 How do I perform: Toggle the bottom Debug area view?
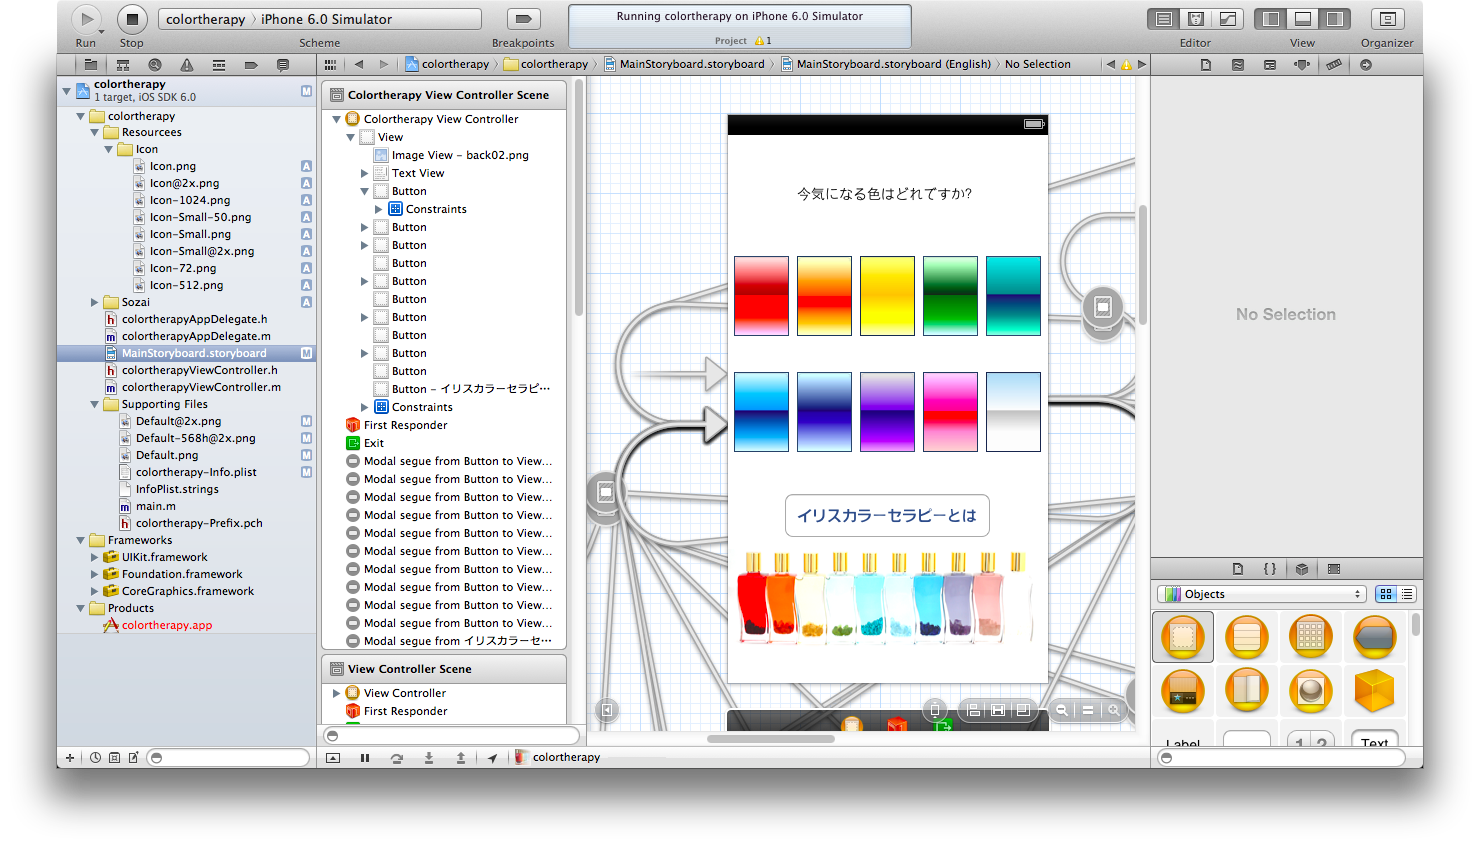coord(1302,19)
